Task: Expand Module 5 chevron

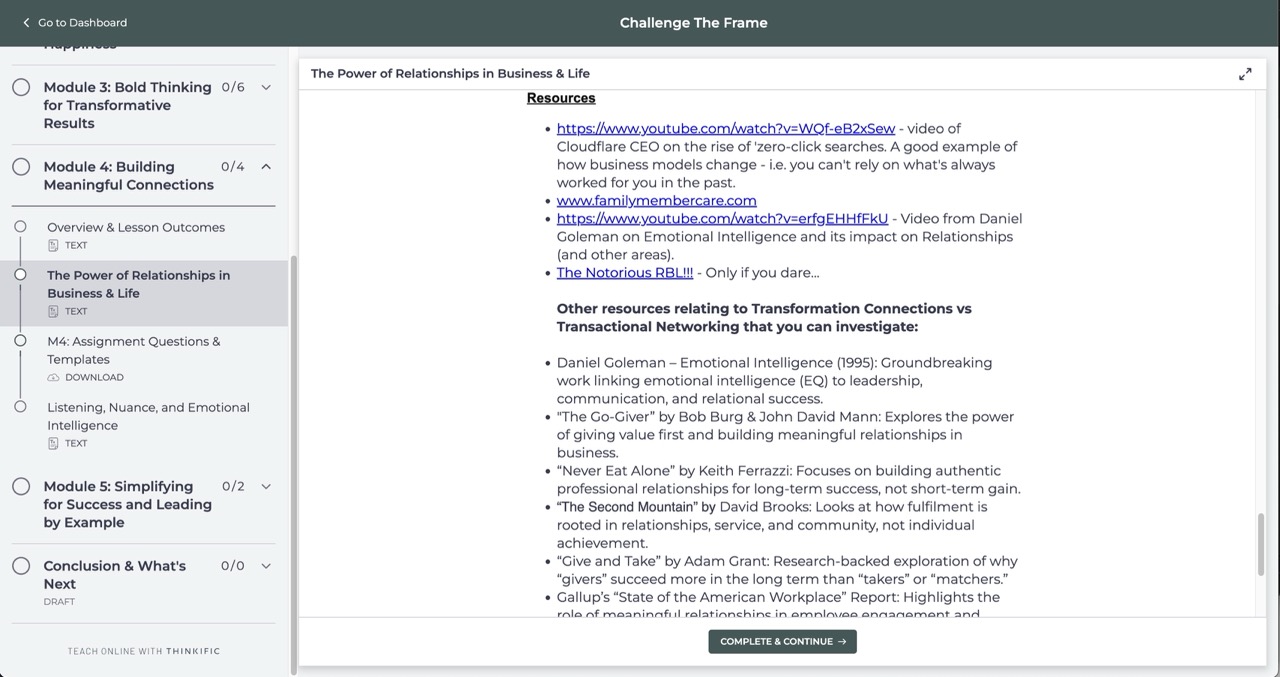Action: (266, 487)
